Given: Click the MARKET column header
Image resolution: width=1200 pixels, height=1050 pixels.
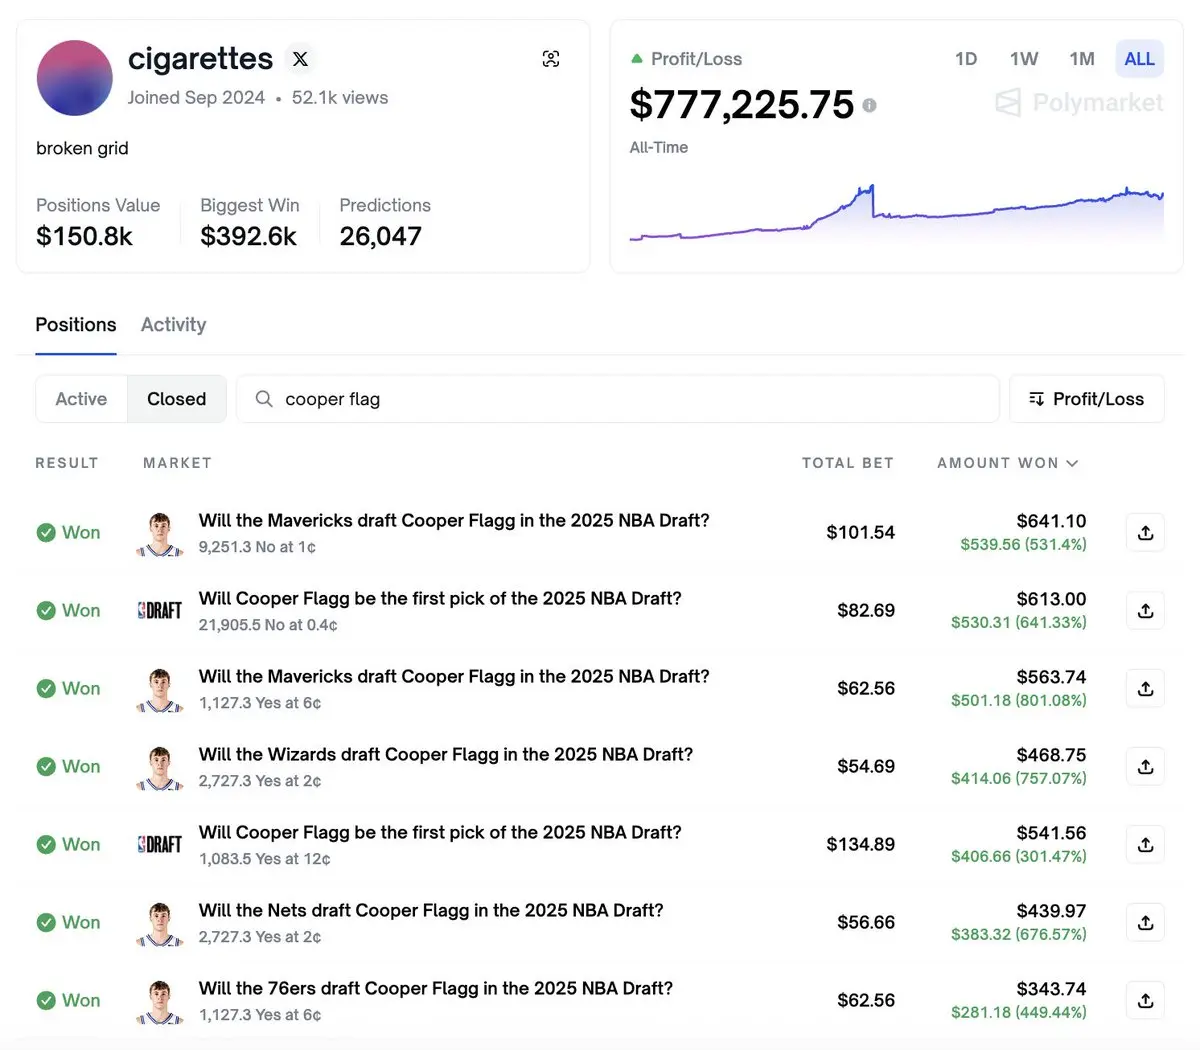Looking at the screenshot, I should pyautogui.click(x=177, y=463).
